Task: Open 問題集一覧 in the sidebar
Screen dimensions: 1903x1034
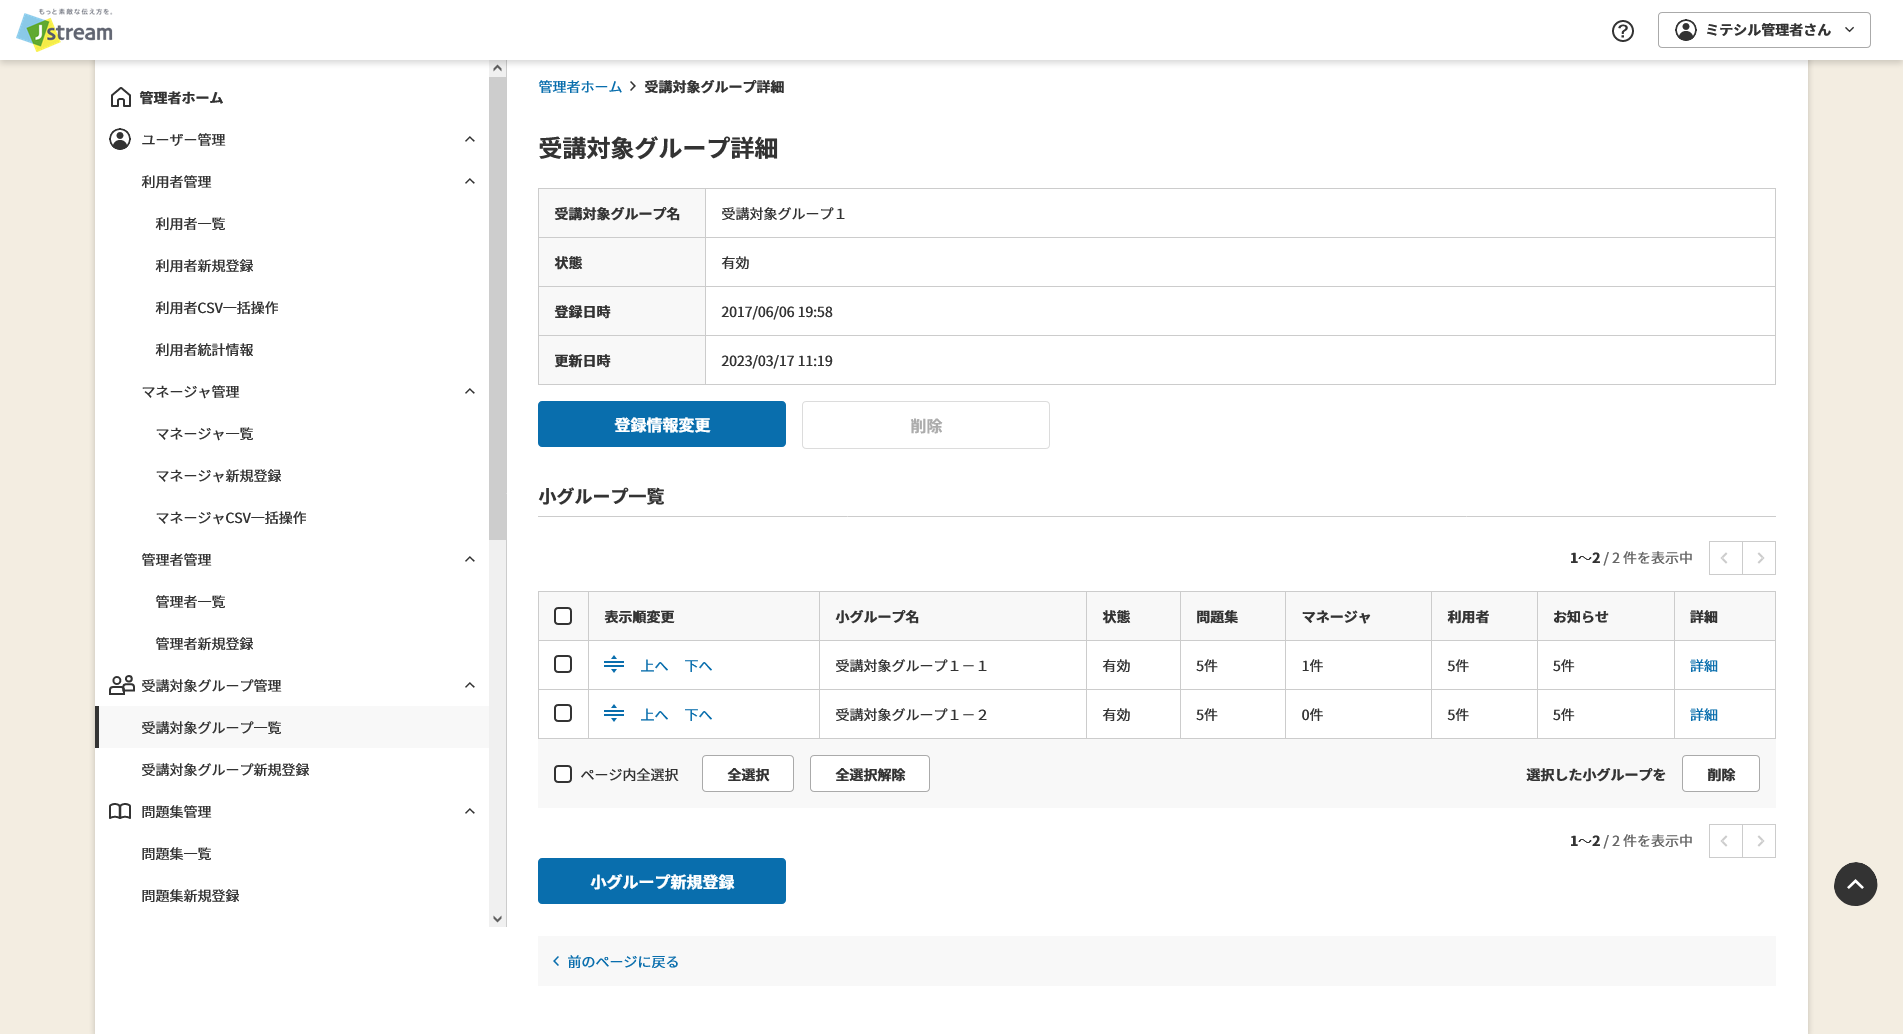Action: click(x=176, y=853)
